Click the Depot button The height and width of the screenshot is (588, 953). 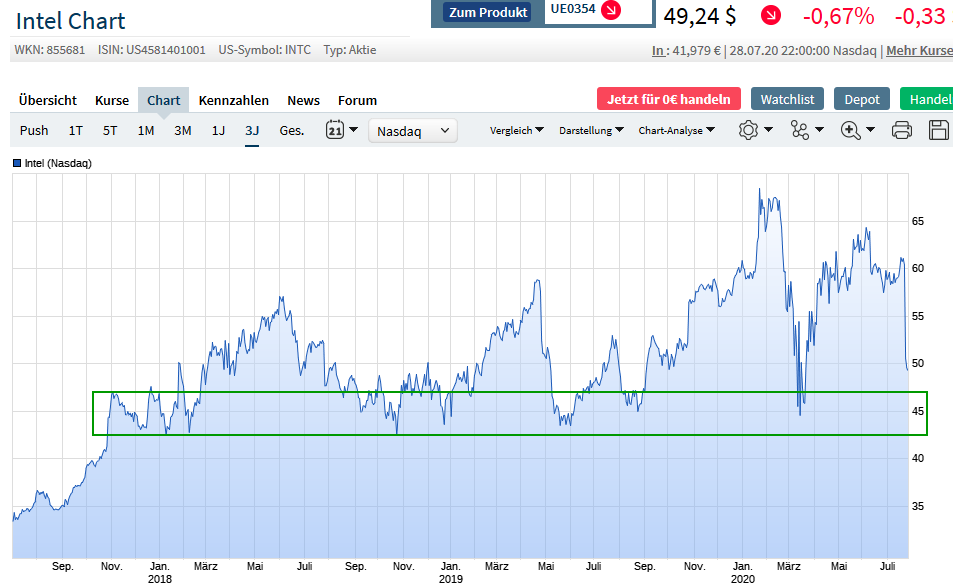click(862, 99)
